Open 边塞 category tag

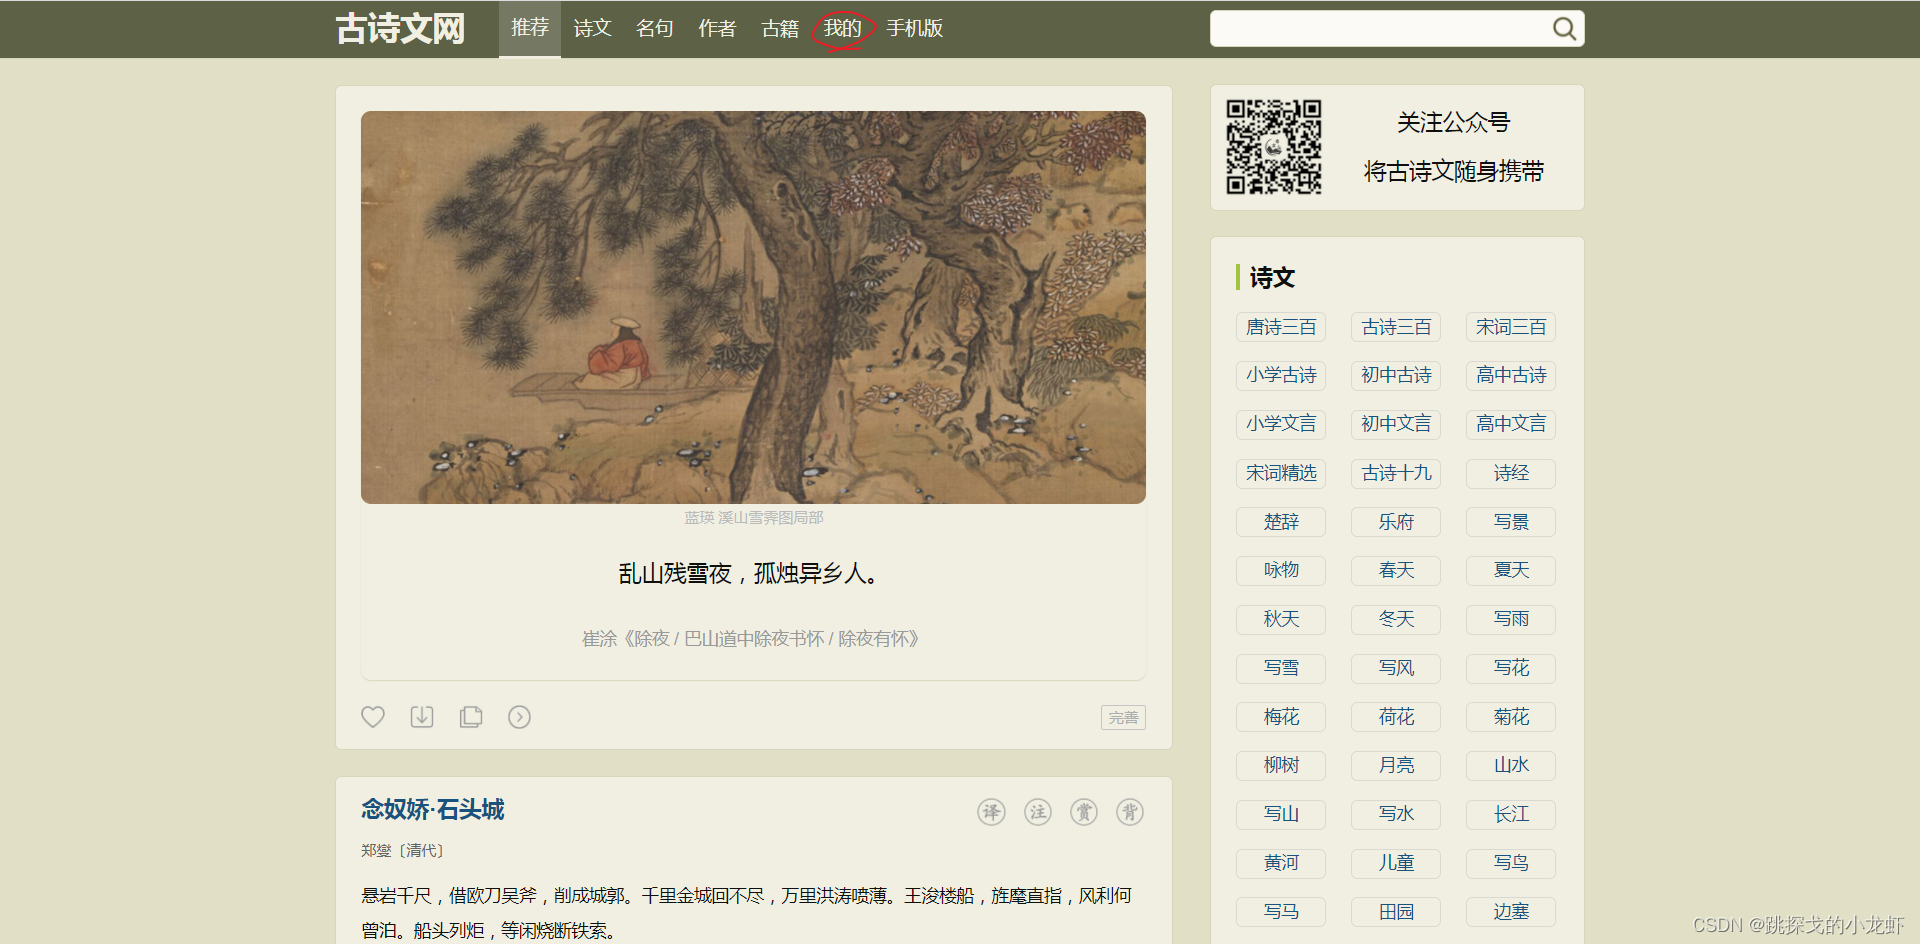point(1511,912)
